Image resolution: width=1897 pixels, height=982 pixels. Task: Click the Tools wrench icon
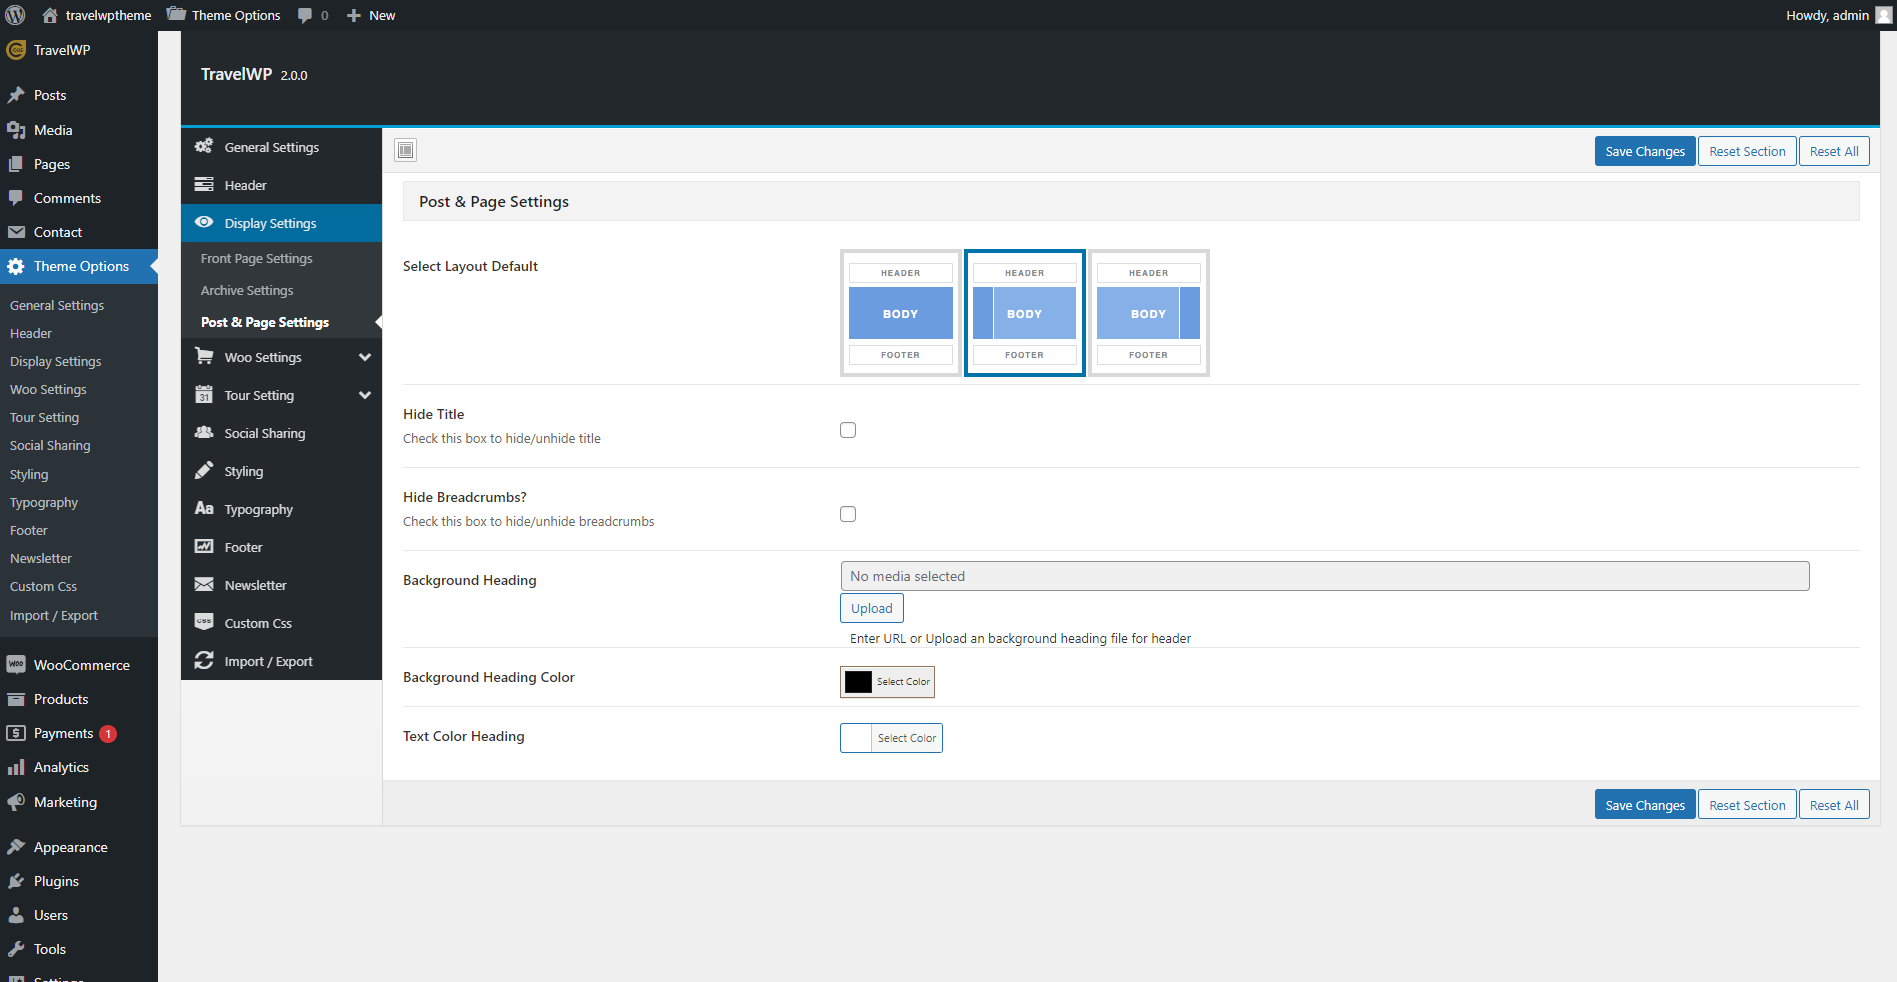[x=16, y=949]
